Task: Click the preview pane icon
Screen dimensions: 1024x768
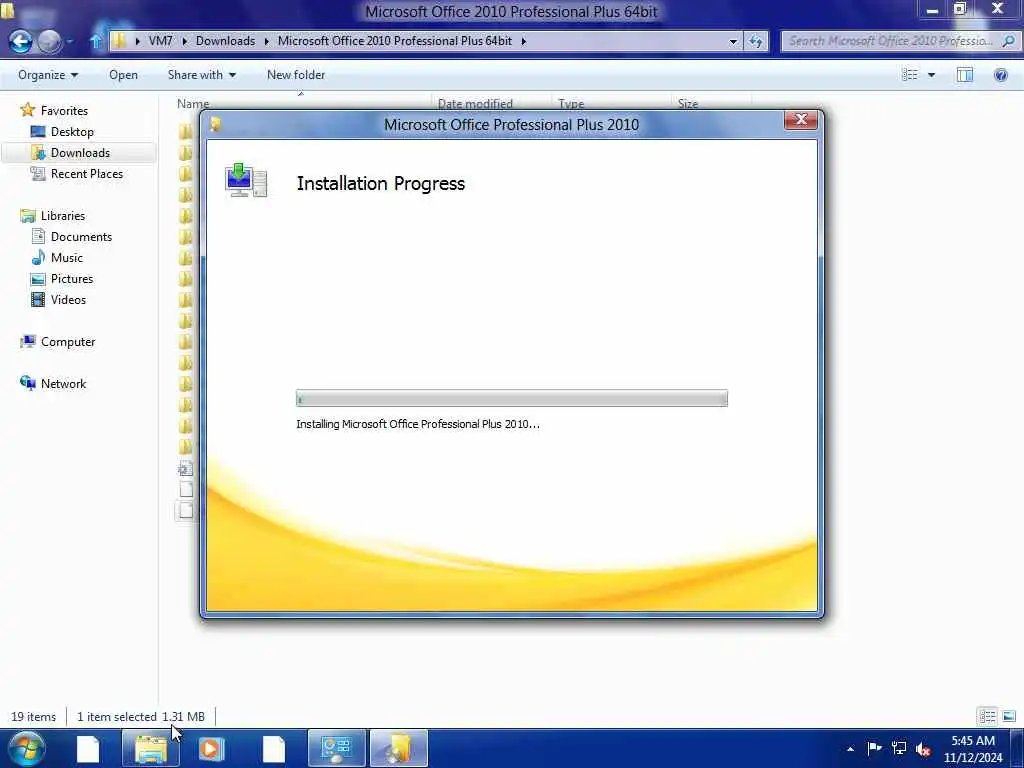Action: (x=965, y=75)
